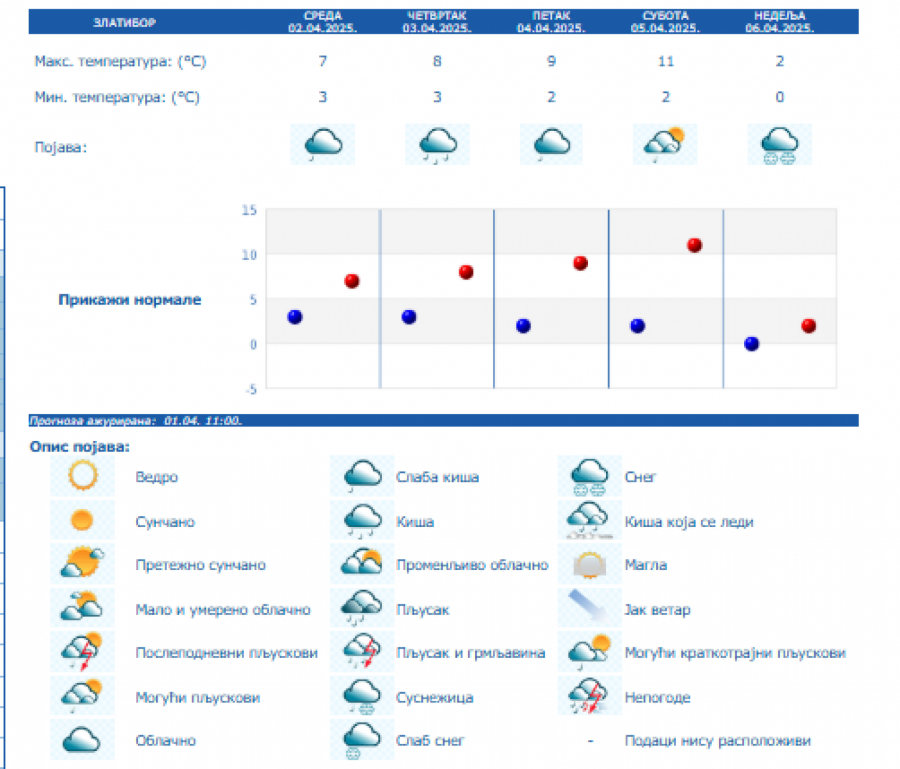Viewport: 900px width, 769px height.
Task: Click the Пљусак и грмљавина thunder icon
Action: coord(362,653)
